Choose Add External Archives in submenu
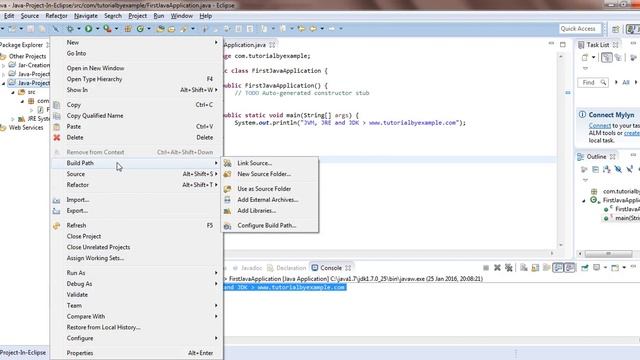Viewport: 640px width, 360px height. click(x=269, y=200)
